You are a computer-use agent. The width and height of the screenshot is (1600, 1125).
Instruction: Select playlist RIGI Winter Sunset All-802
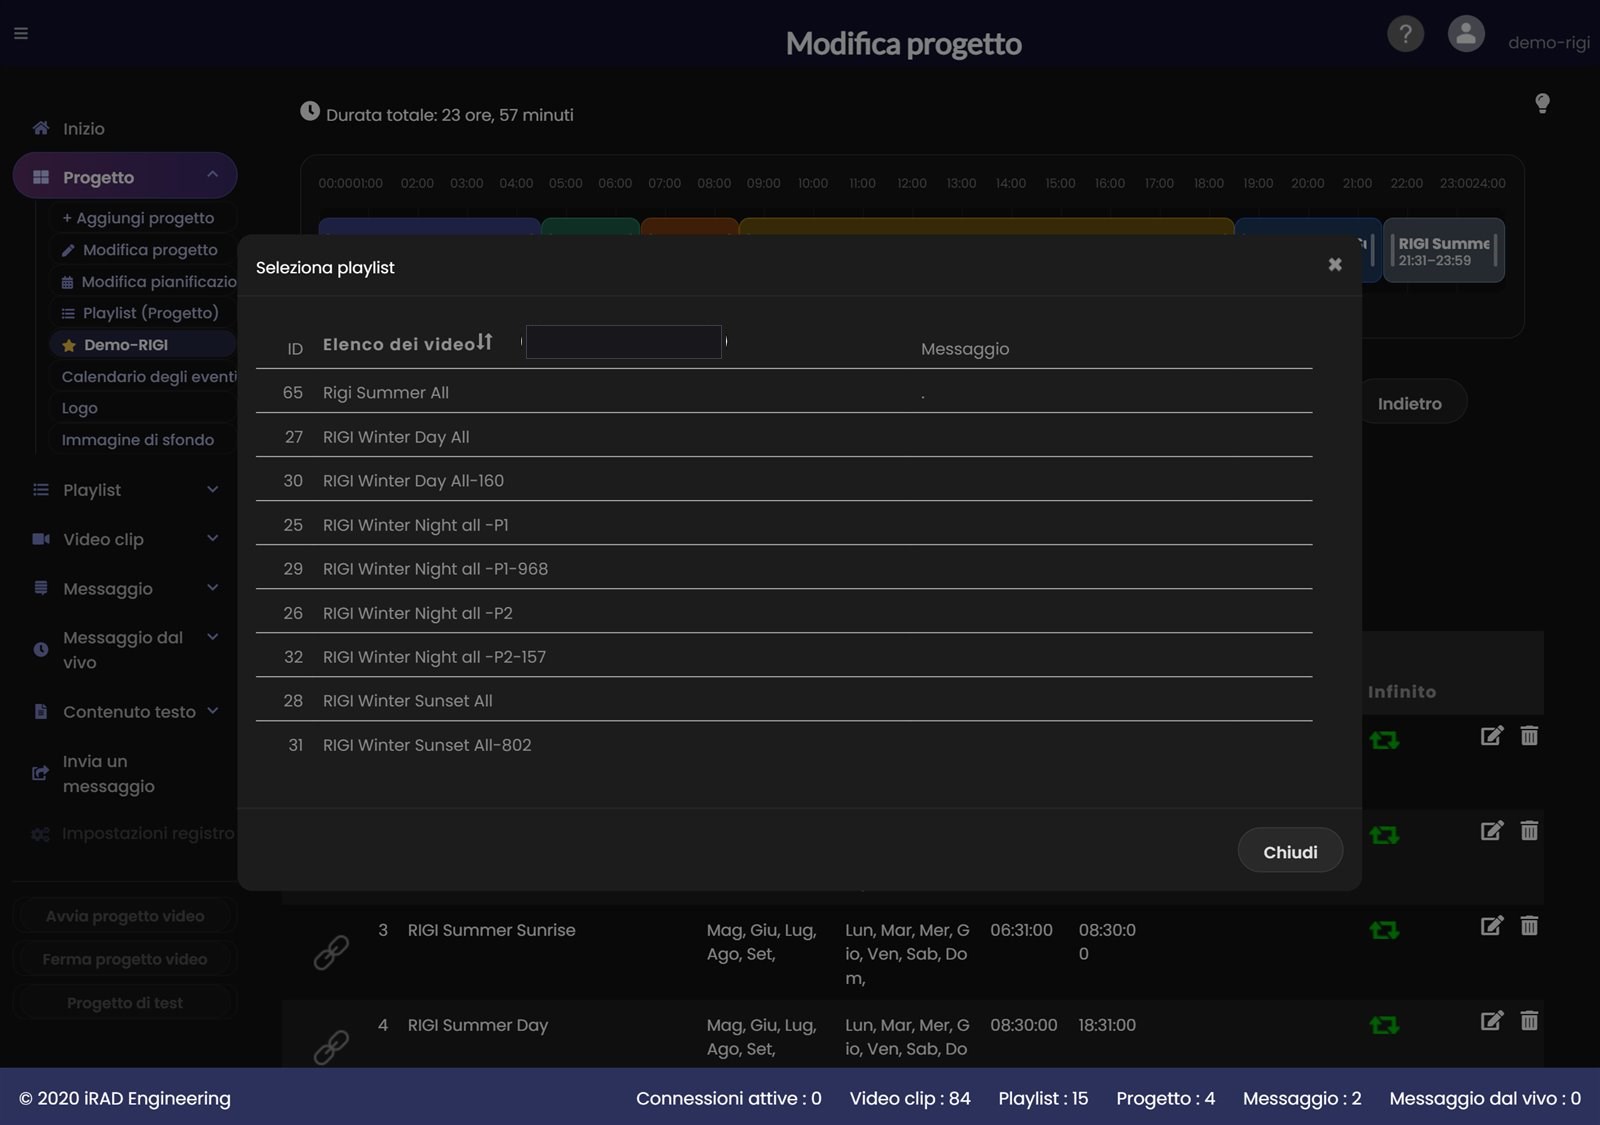pos(784,744)
